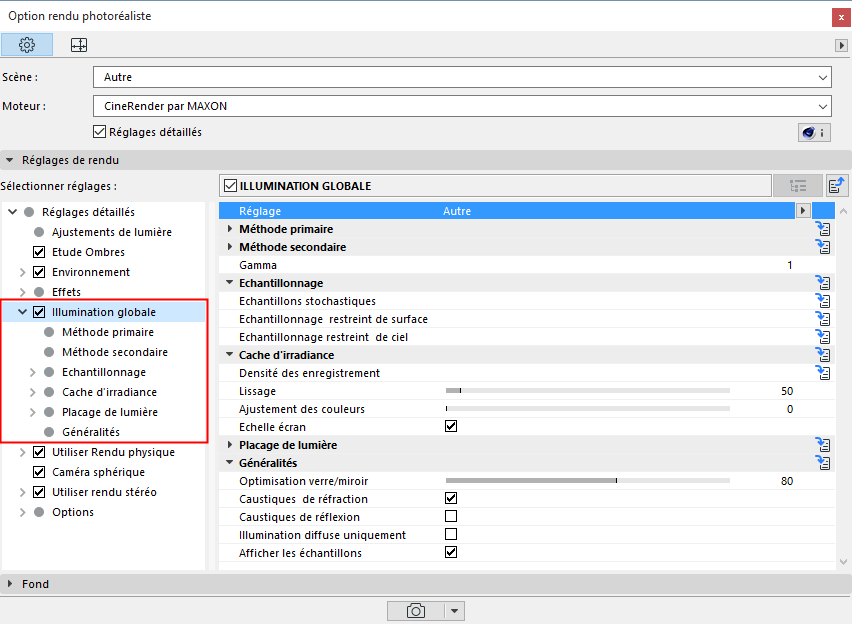Expand Placage de lumière in the tree
Image resolution: width=852 pixels, height=624 pixels.
pos(33,413)
